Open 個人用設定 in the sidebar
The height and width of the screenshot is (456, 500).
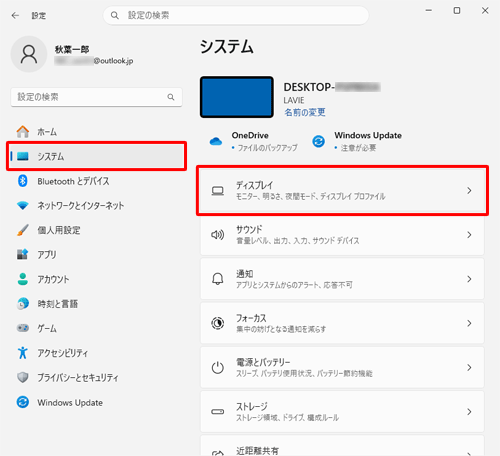[96, 230]
